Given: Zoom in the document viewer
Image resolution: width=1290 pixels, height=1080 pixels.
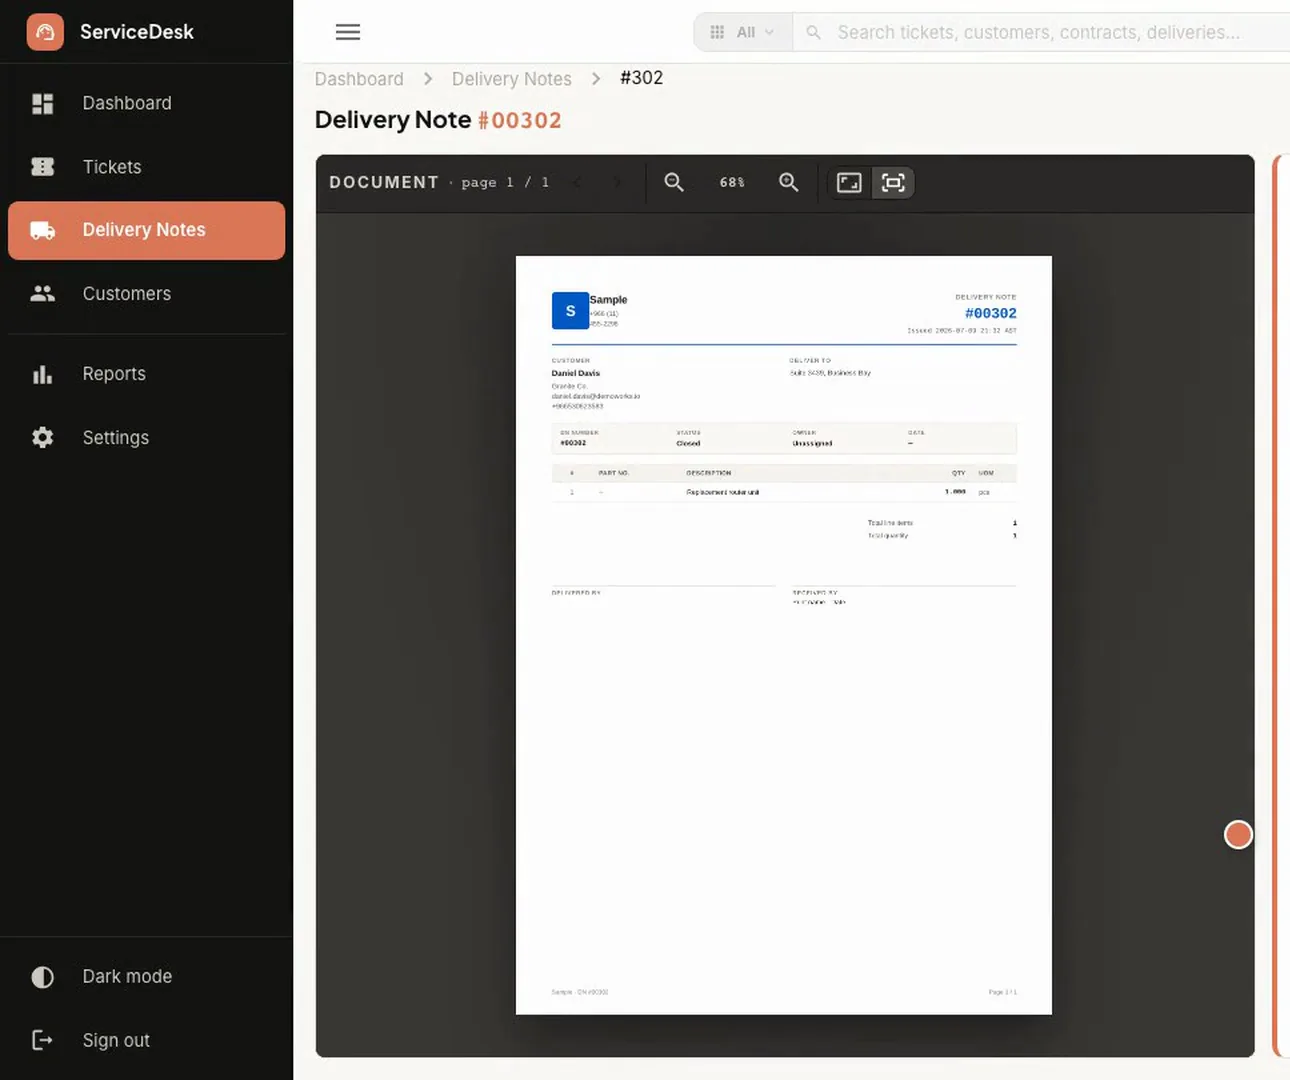Looking at the screenshot, I should 789,182.
